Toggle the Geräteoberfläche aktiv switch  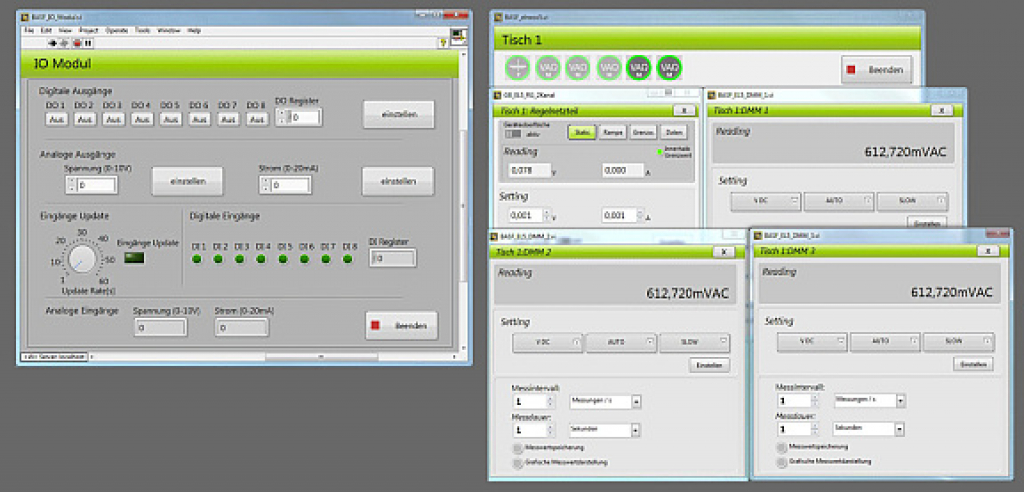pos(513,133)
